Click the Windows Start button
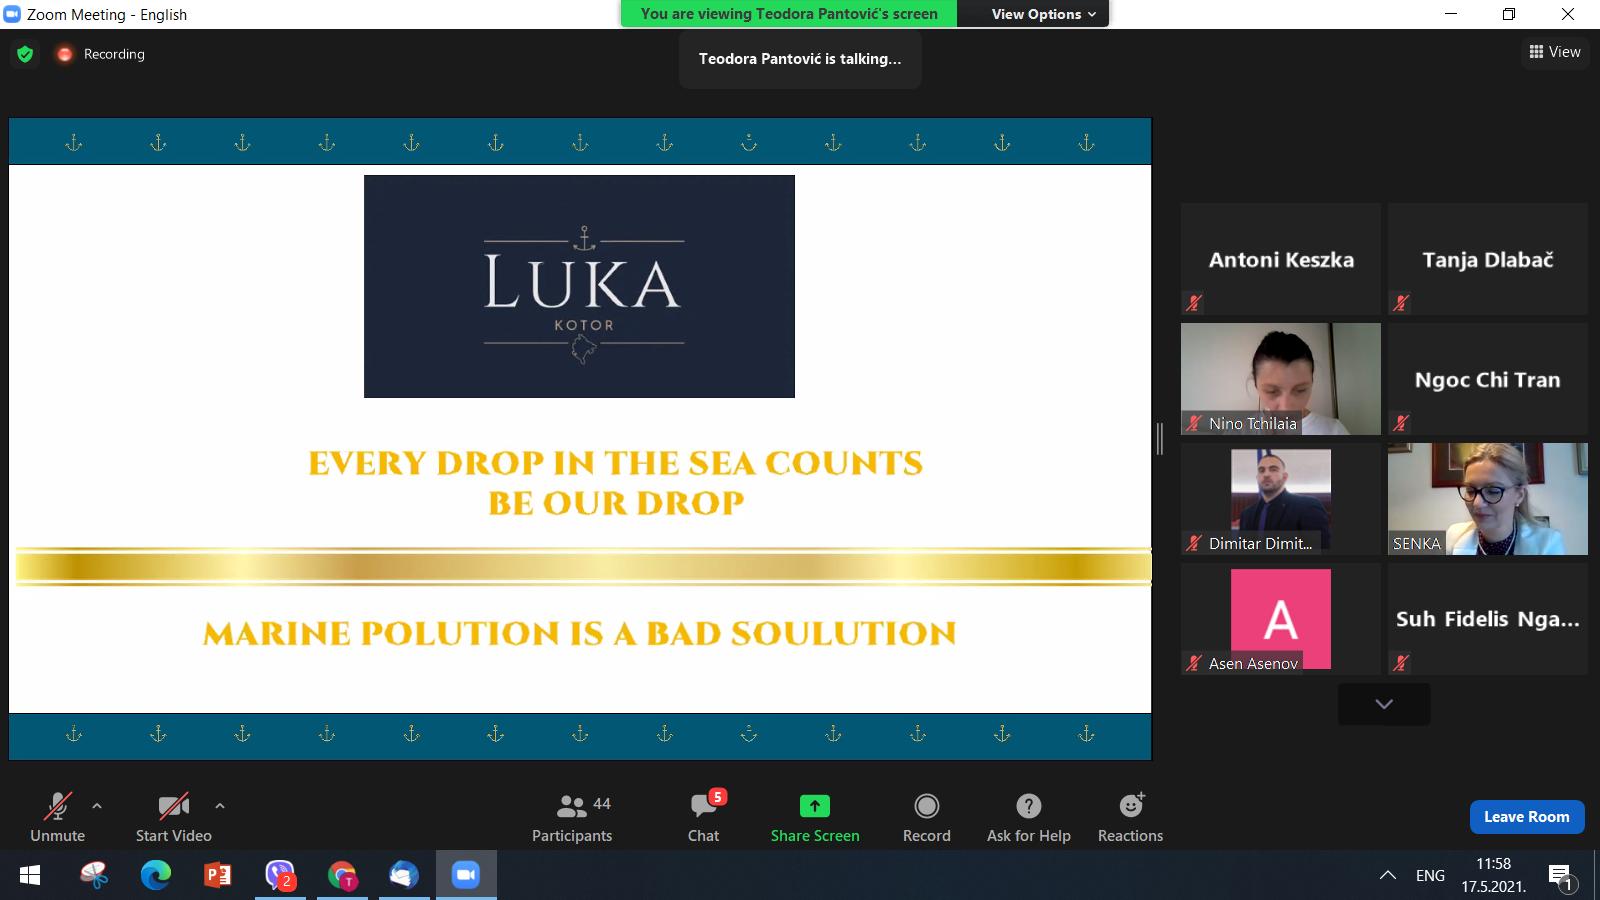1600x900 pixels. pos(30,876)
